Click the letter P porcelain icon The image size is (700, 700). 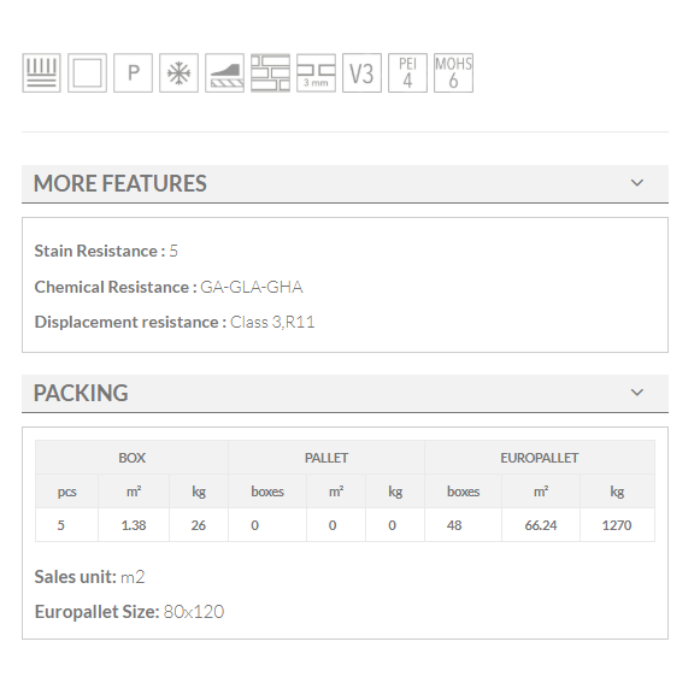[132, 75]
